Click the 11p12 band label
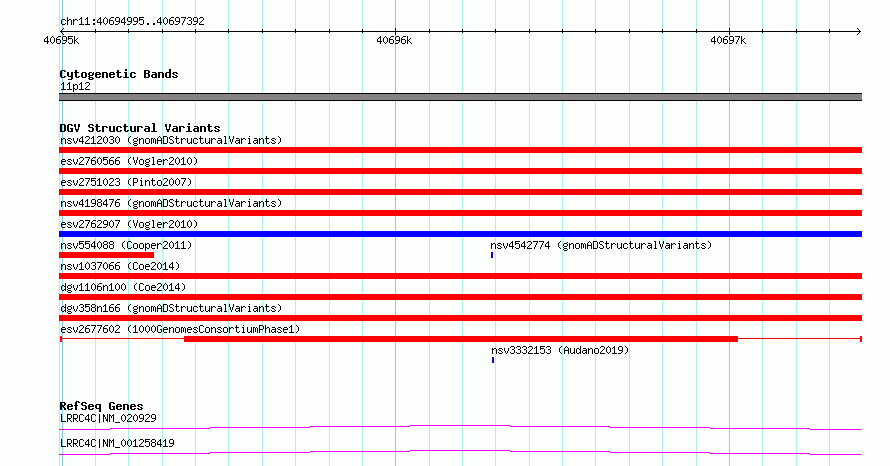The image size is (890, 466). click(75, 86)
